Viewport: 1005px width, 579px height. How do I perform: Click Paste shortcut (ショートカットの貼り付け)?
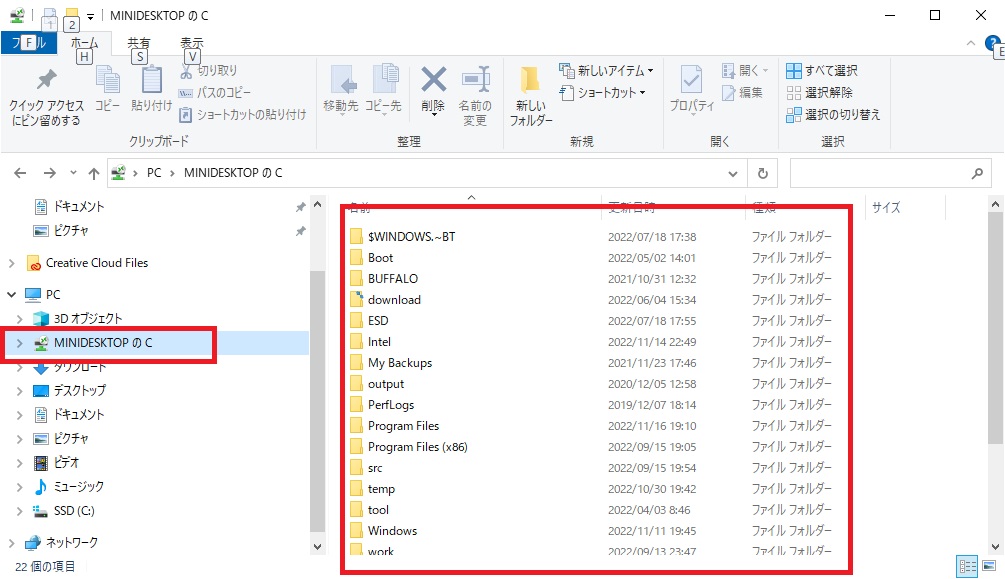coord(243,115)
